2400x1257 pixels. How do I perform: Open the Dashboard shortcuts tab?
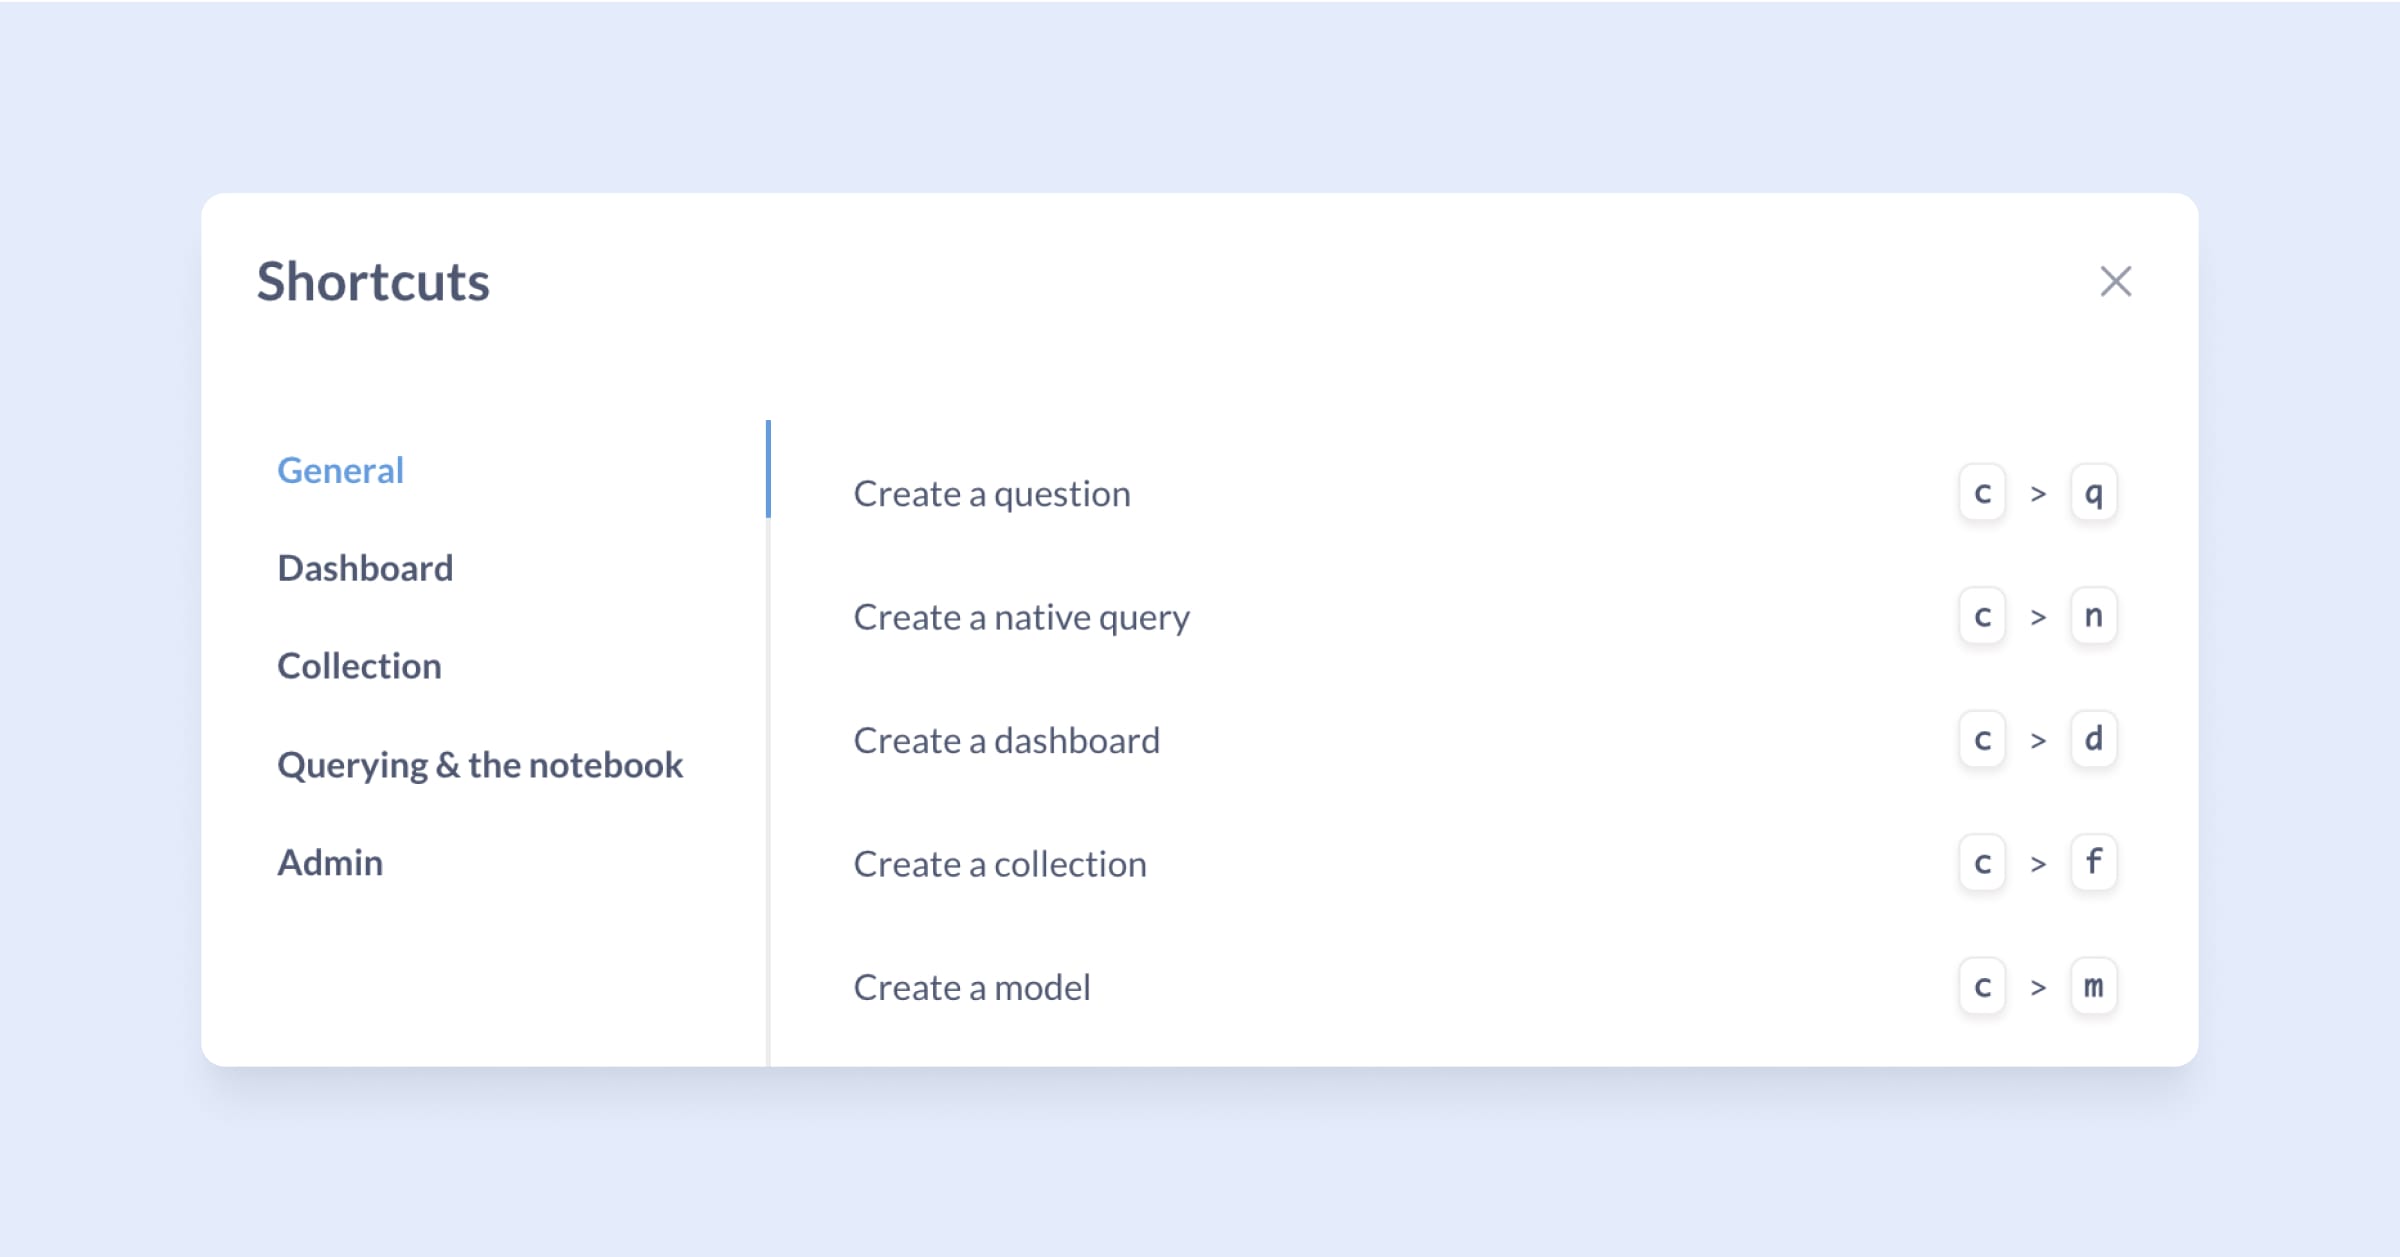click(365, 568)
